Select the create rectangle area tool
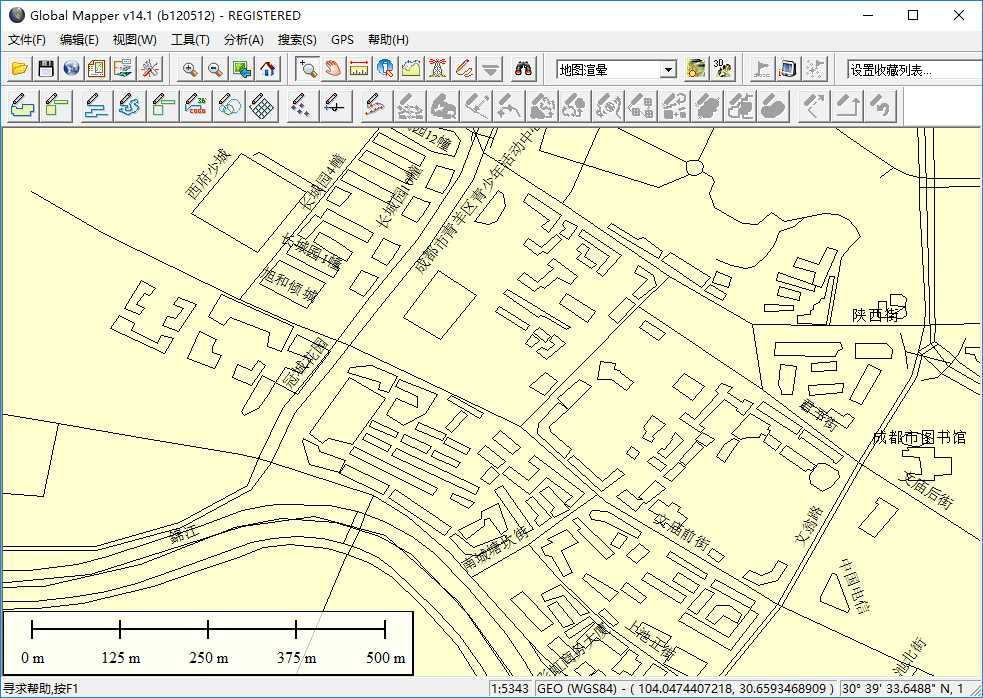The height and width of the screenshot is (698, 983). click(x=57, y=105)
